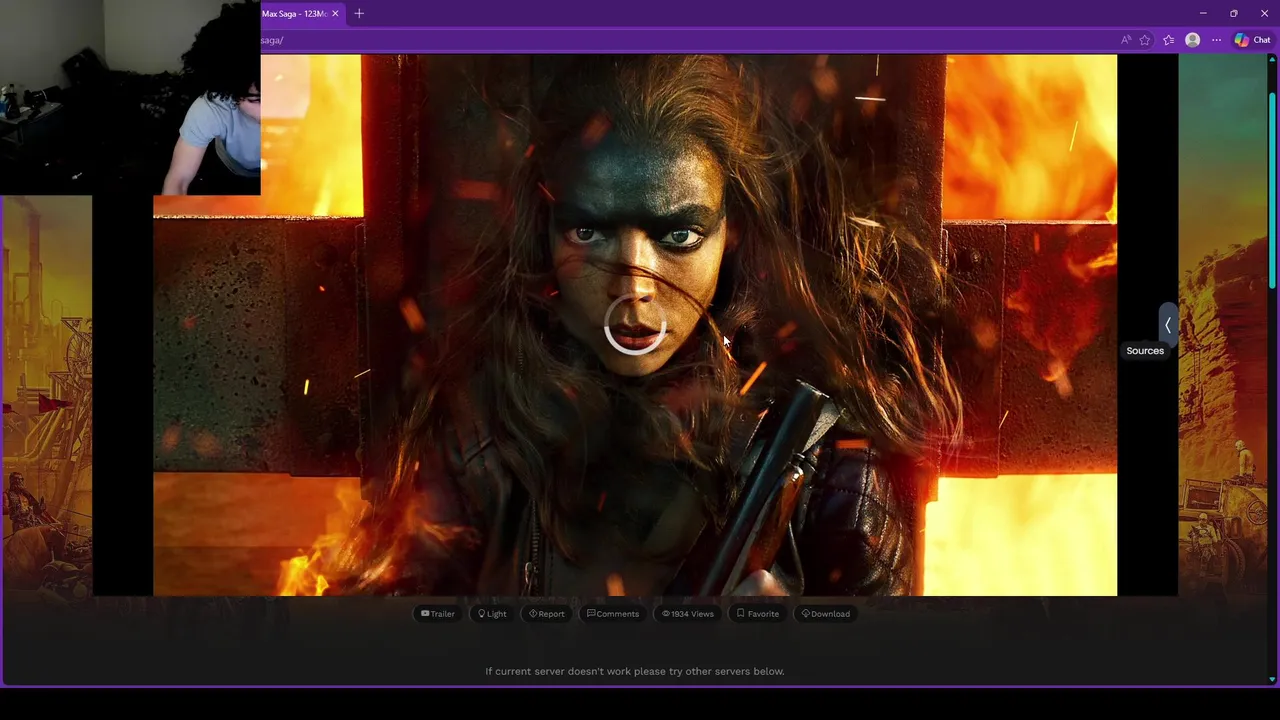Image resolution: width=1280 pixels, height=720 pixels.
Task: Open the Favorites list icon
Action: click(x=1168, y=40)
